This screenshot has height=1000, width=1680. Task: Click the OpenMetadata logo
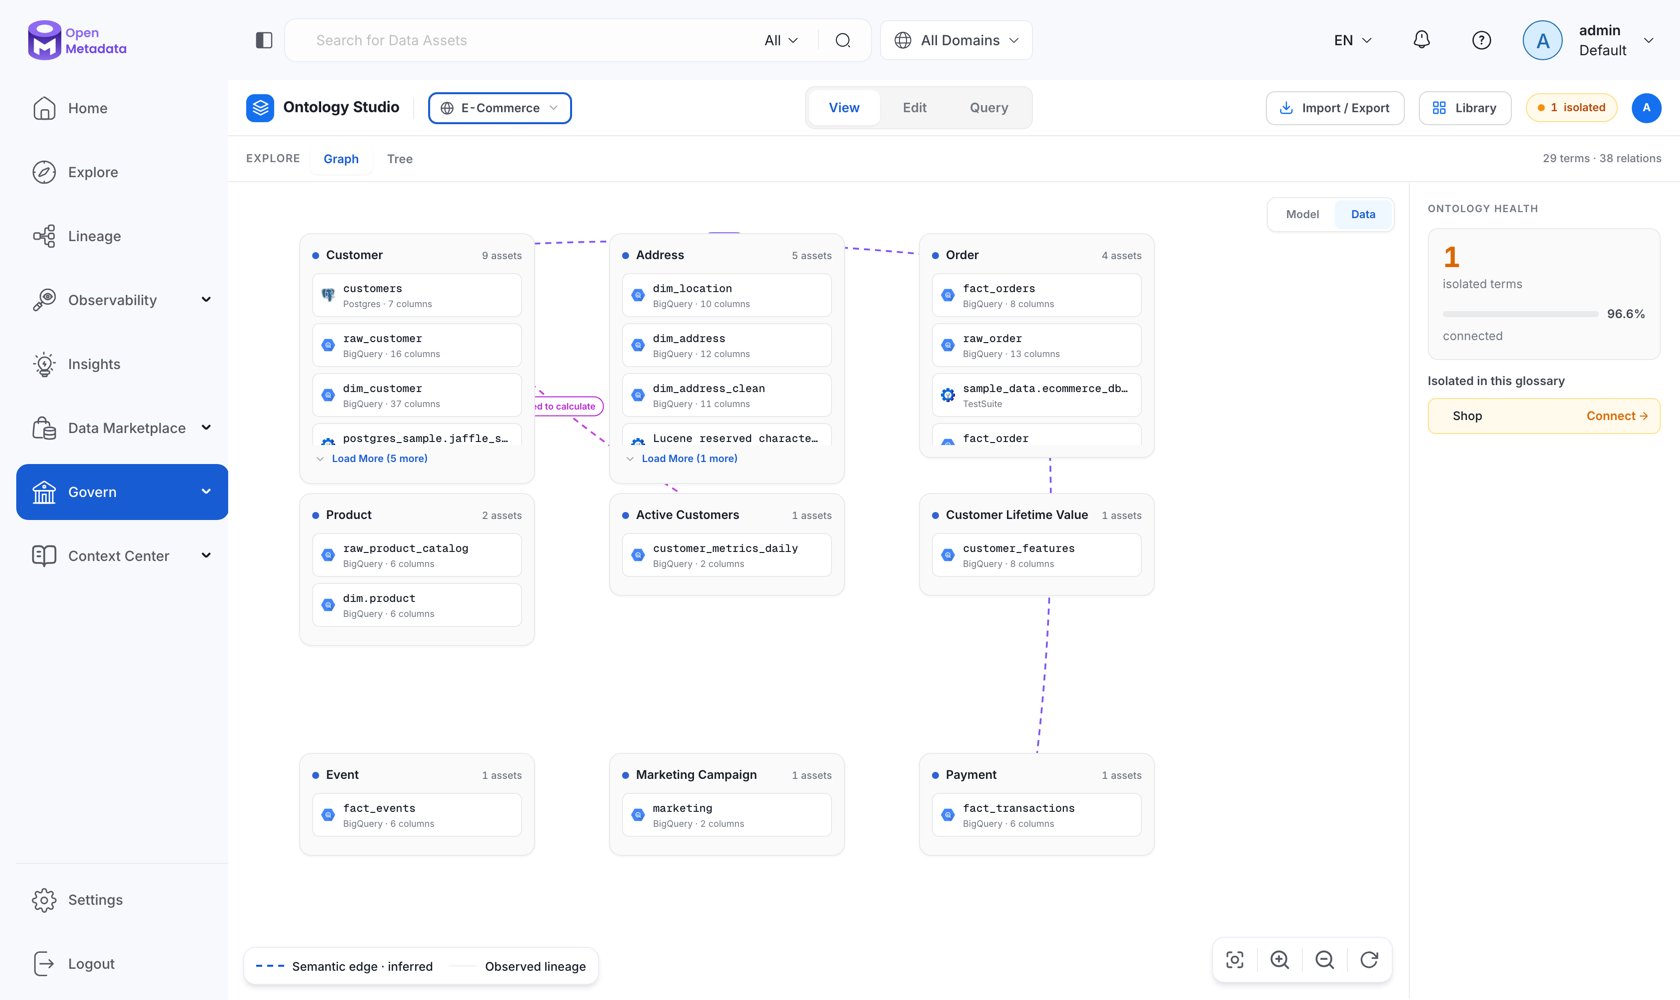pos(77,40)
